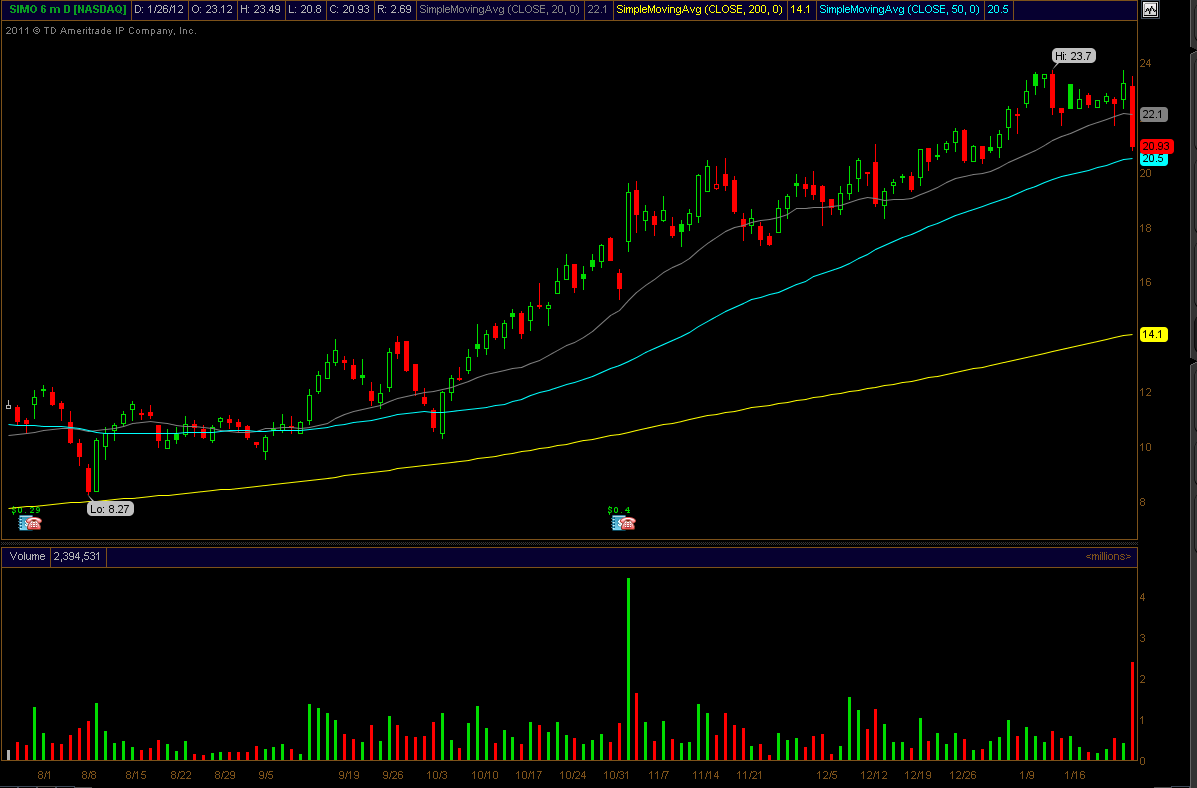Viewport: 1197px width, 788px height.
Task: Click the high price H: 23.49
Action: coord(260,10)
